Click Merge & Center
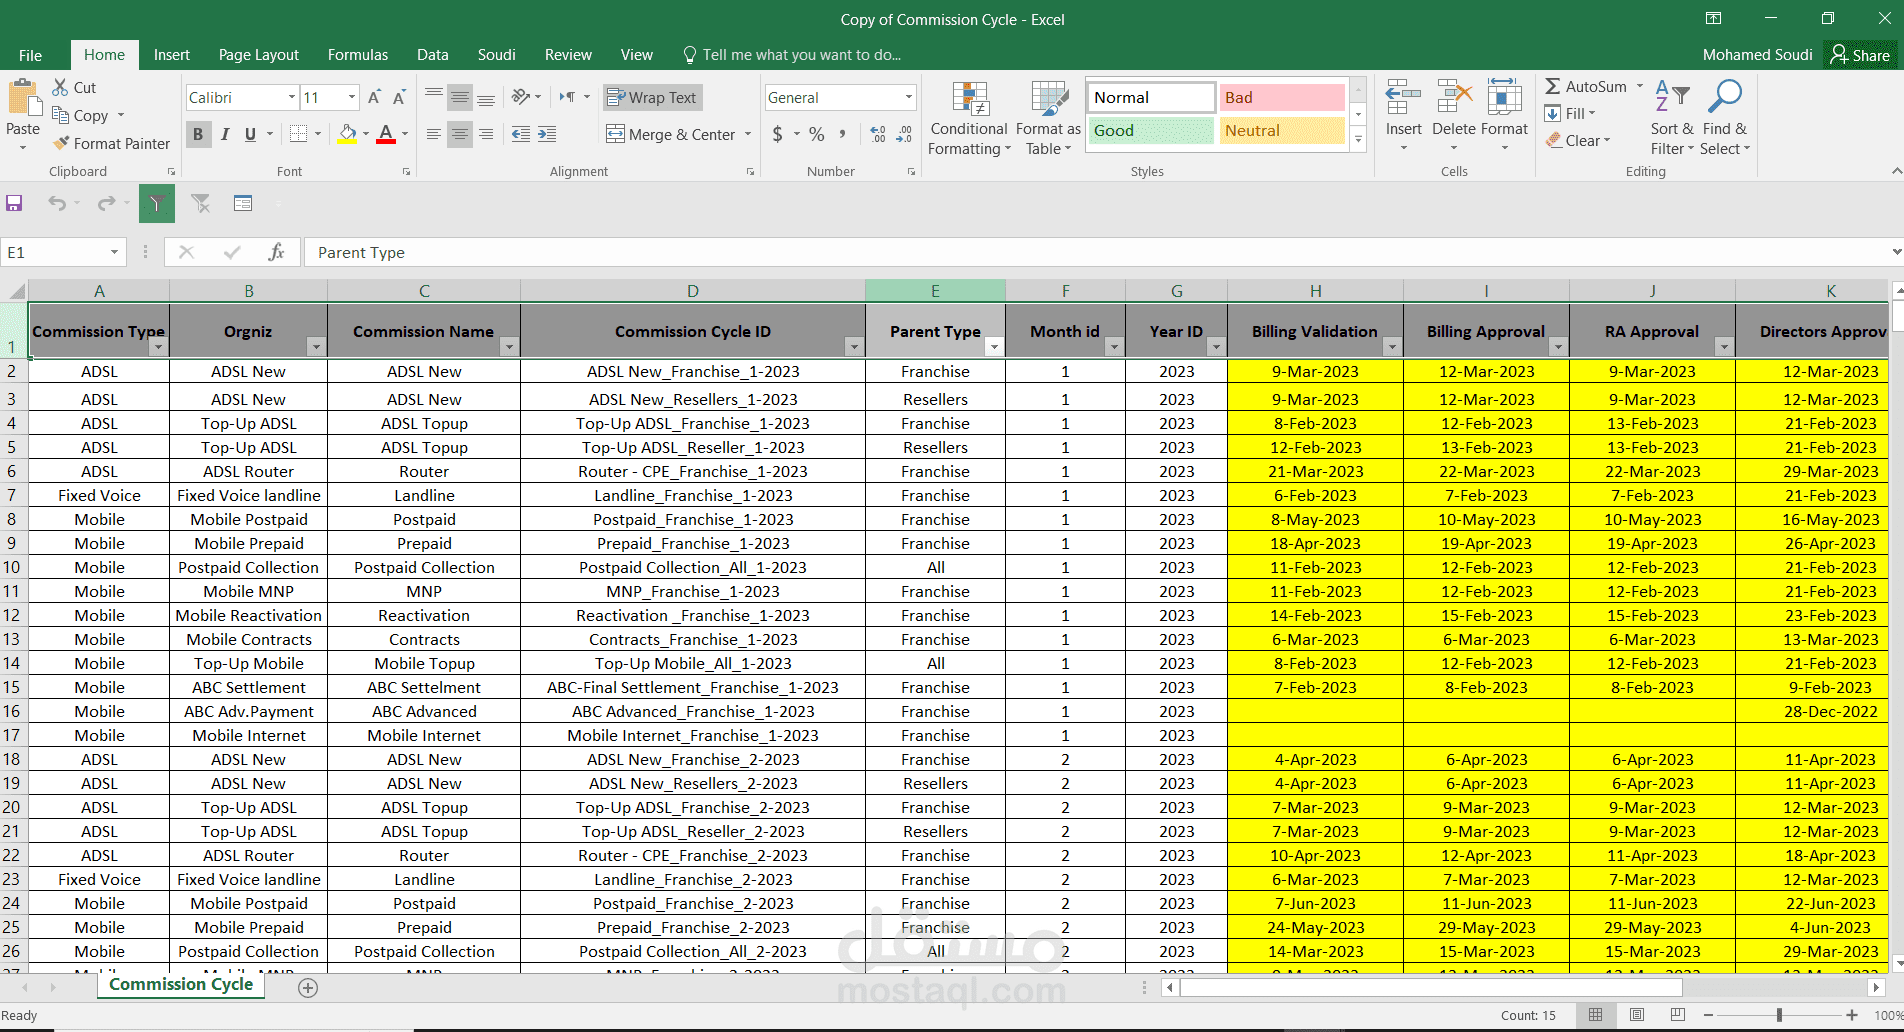The image size is (1904, 1032). click(x=672, y=134)
